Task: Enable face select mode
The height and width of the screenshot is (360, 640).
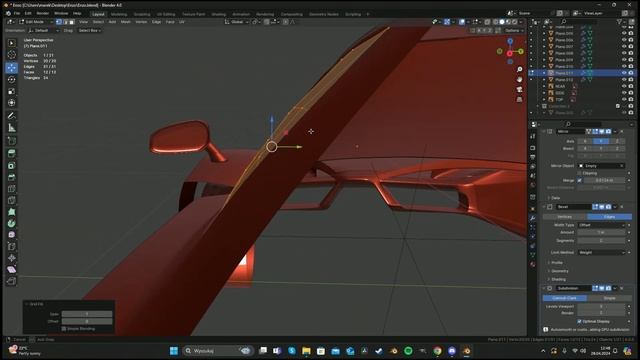Action: tap(71, 22)
